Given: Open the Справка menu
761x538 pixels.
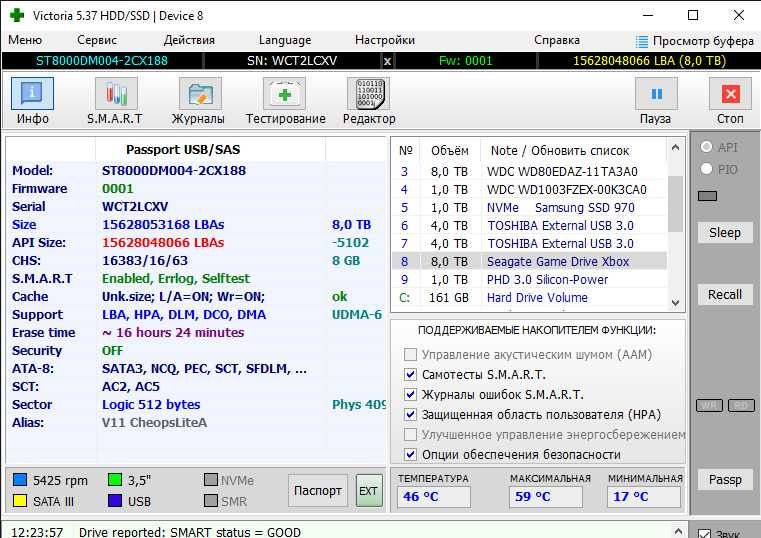Looking at the screenshot, I should coord(557,40).
